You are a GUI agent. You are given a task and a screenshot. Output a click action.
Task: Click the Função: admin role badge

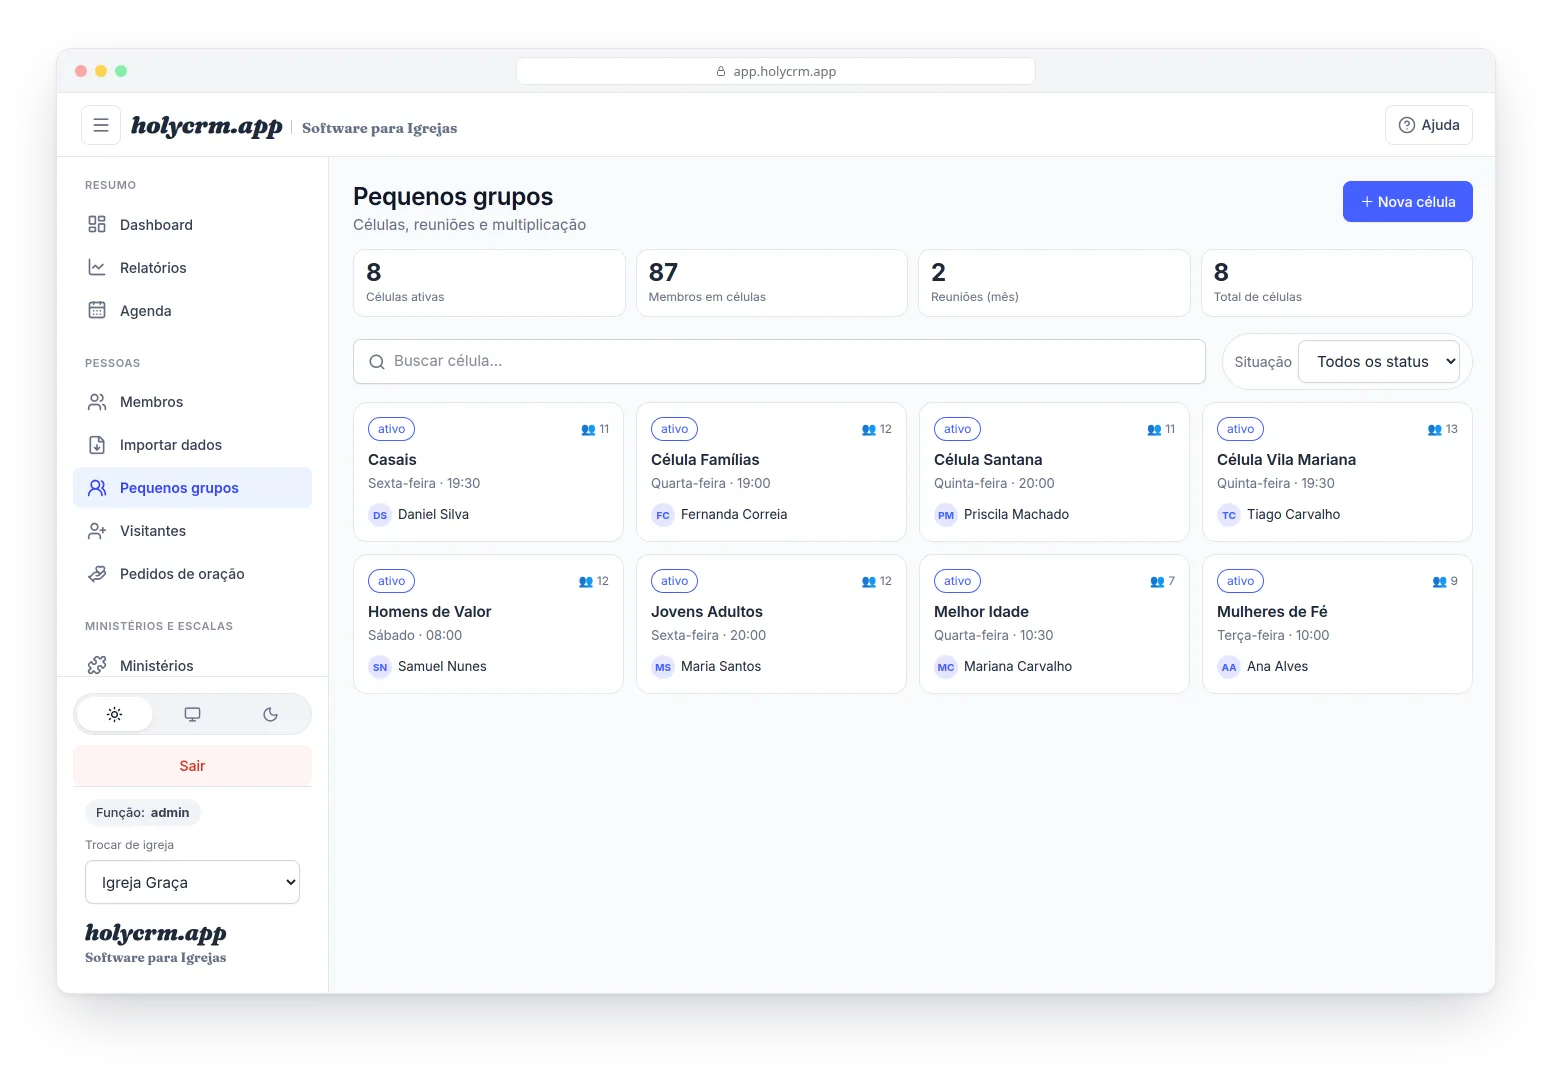pos(142,813)
